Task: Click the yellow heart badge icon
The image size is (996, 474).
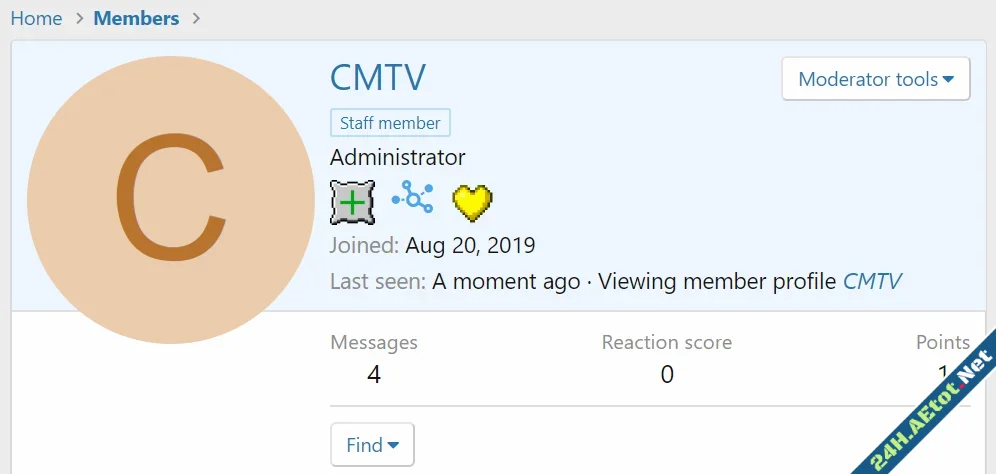Action: [472, 202]
